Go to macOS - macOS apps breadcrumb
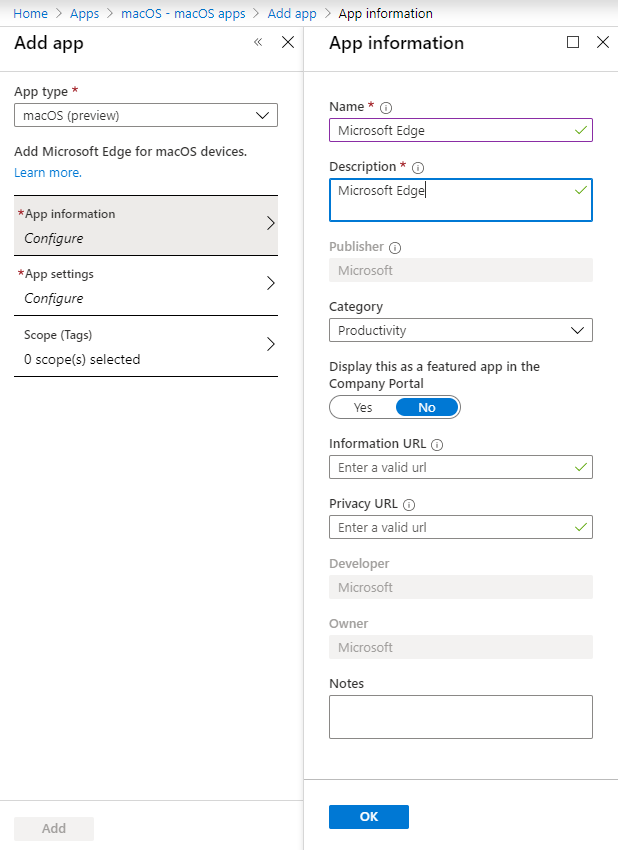The height and width of the screenshot is (850, 618). click(x=183, y=14)
